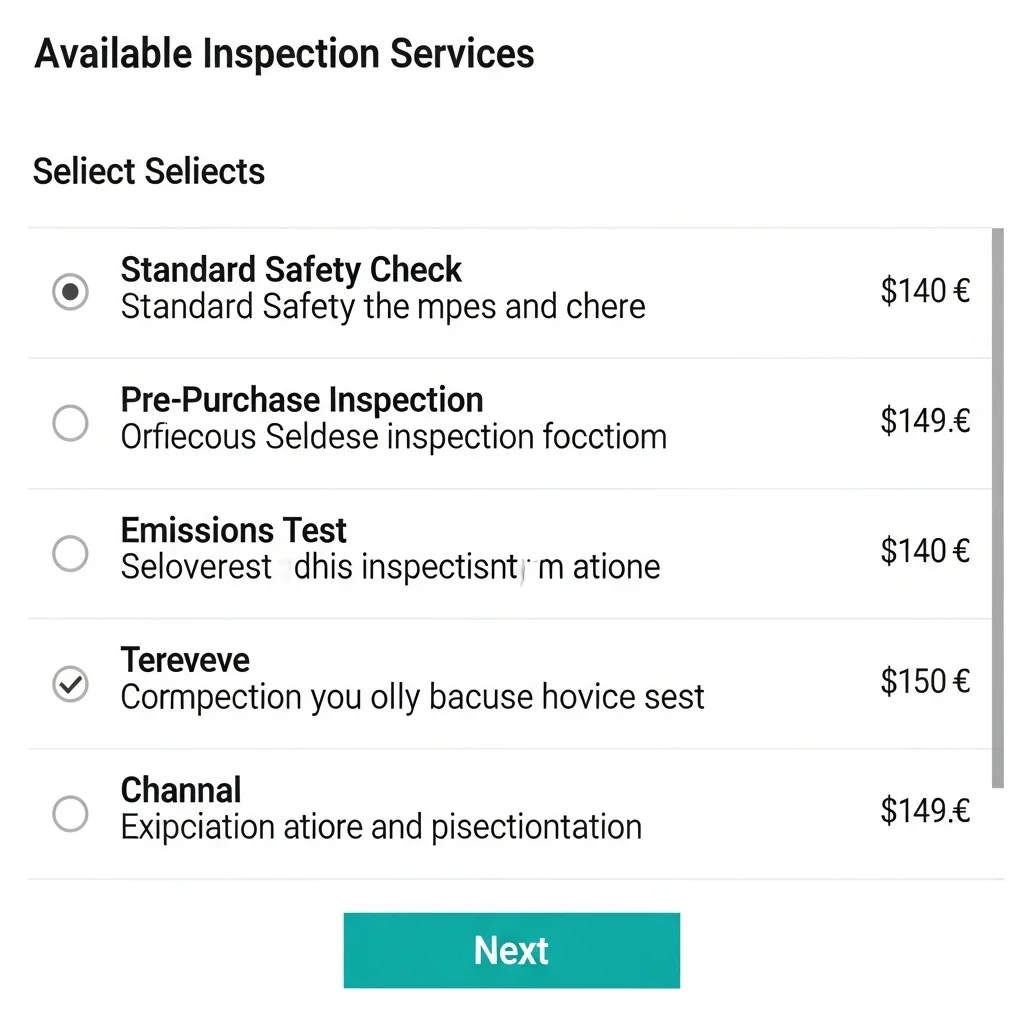
Task: Click the Tereveve service title
Action: point(185,660)
